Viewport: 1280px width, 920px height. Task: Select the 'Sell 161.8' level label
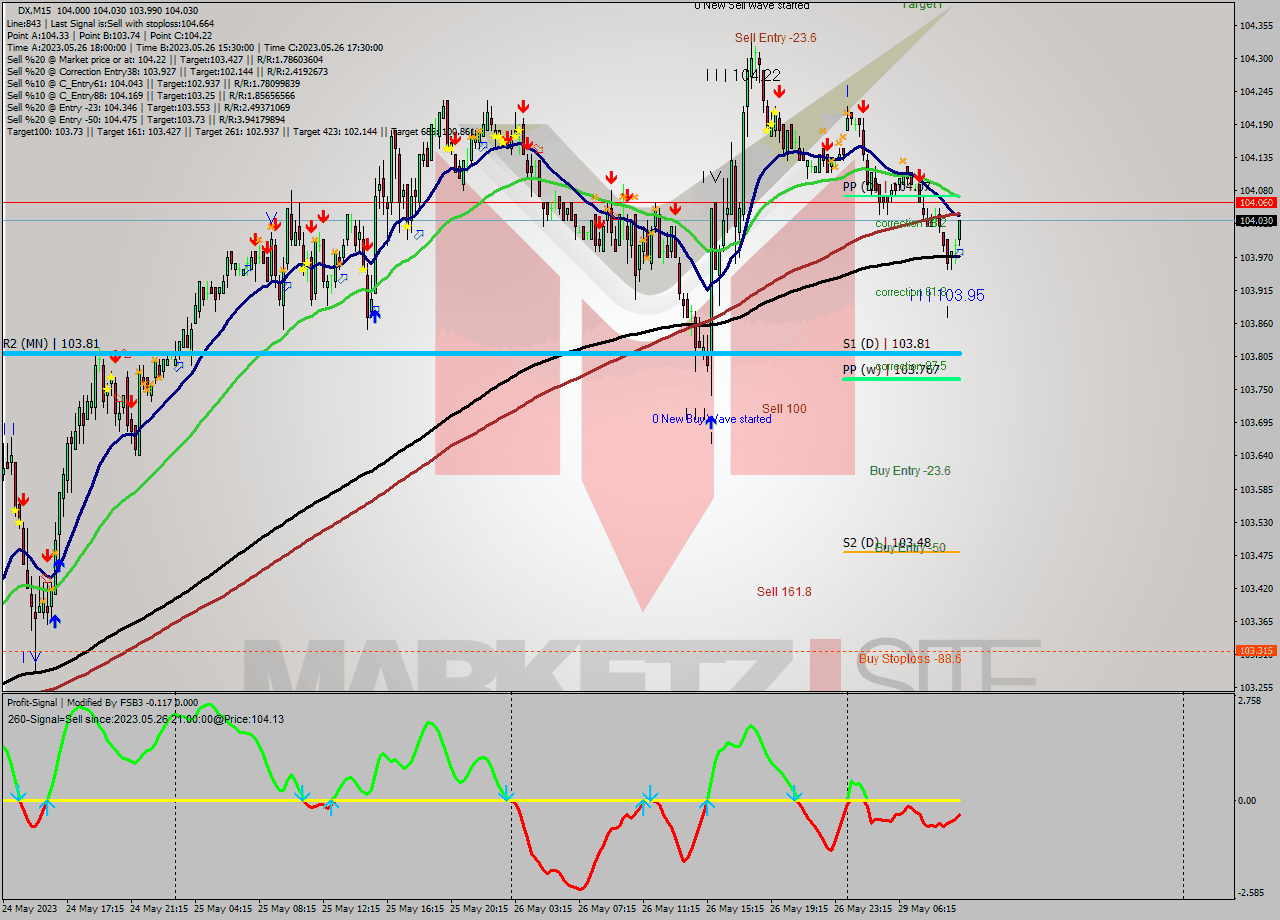[x=784, y=592]
